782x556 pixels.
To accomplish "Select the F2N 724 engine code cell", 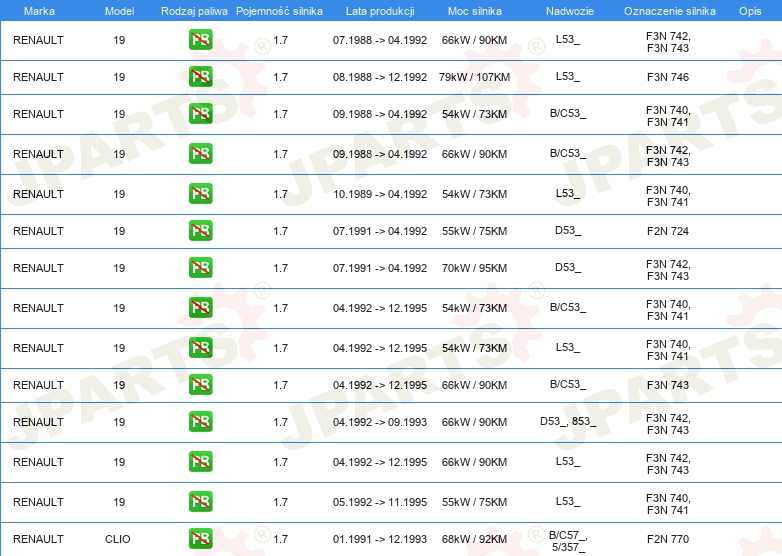I will (x=668, y=231).
